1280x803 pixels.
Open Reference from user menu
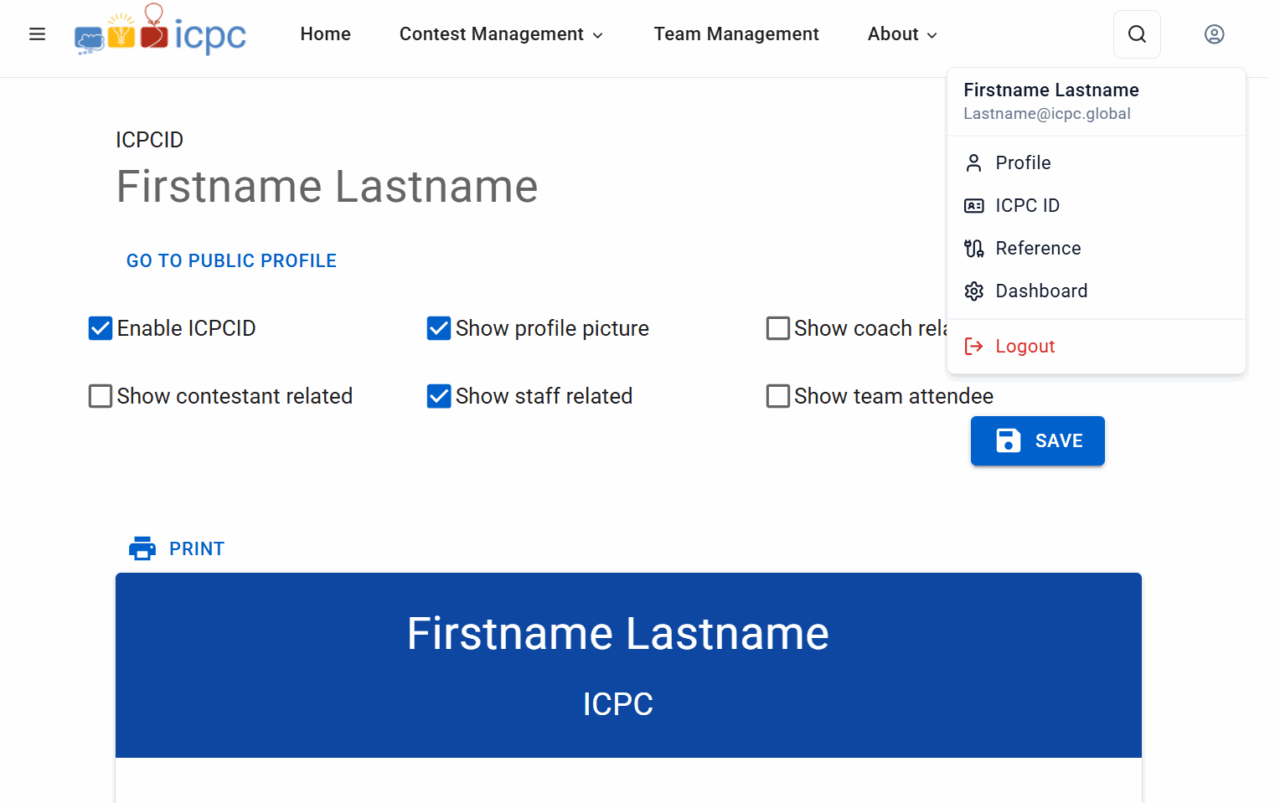coord(1096,248)
